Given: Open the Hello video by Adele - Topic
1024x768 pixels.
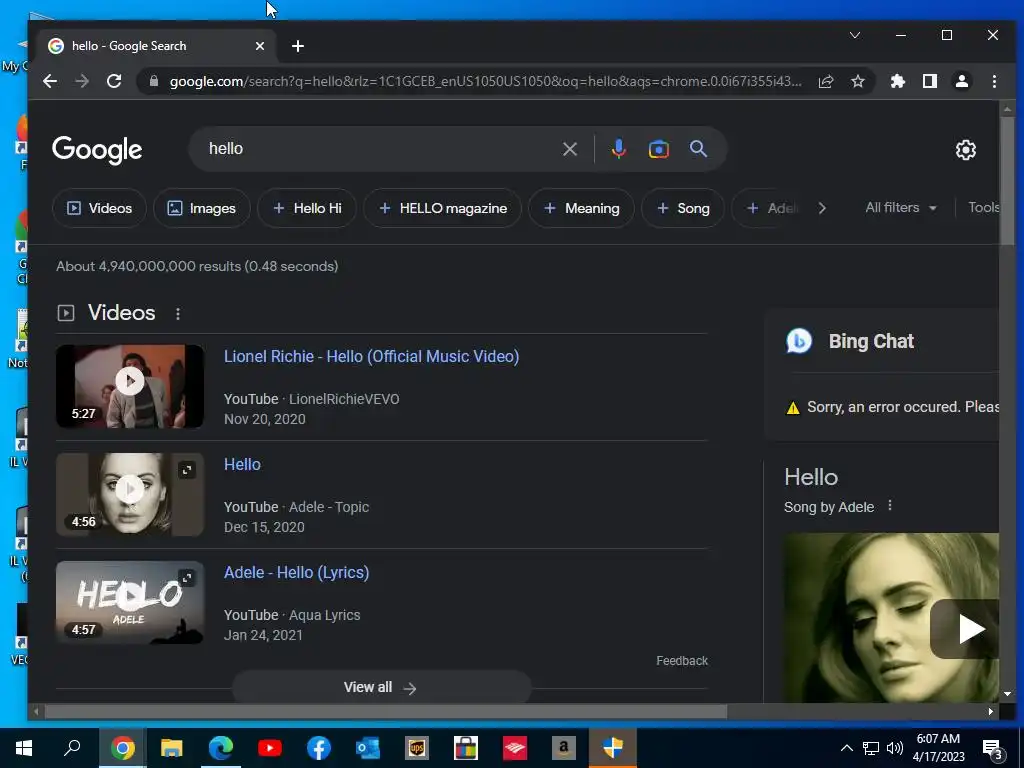Looking at the screenshot, I should point(242,464).
